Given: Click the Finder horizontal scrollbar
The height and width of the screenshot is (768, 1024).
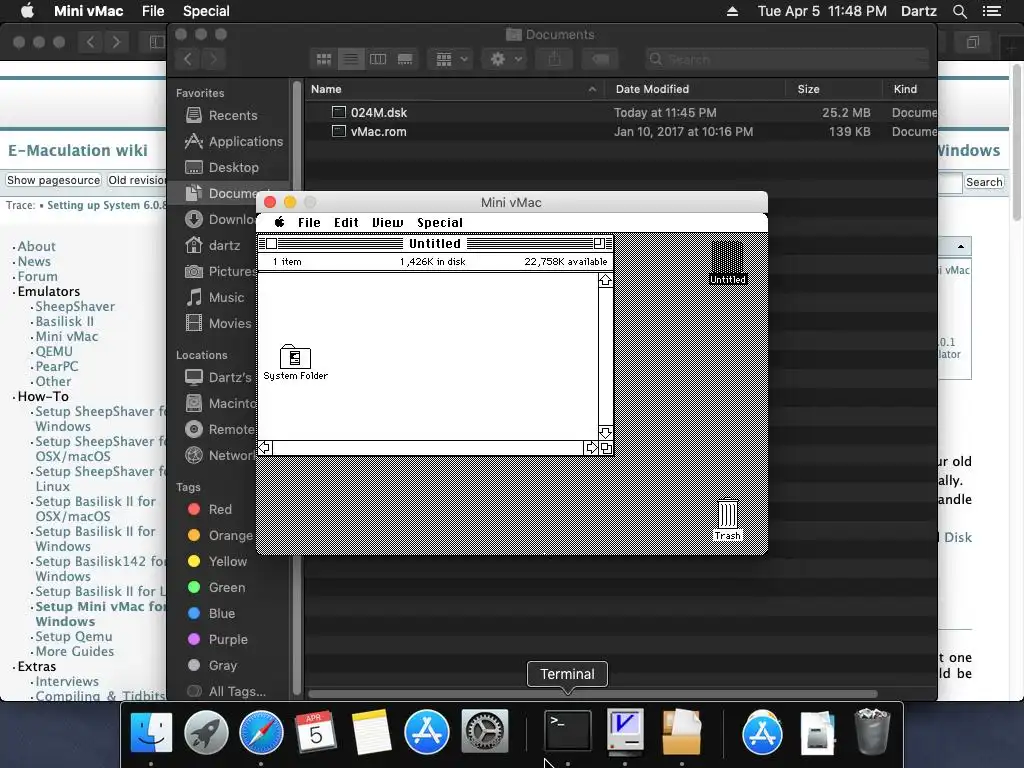Looking at the screenshot, I should (x=592, y=694).
